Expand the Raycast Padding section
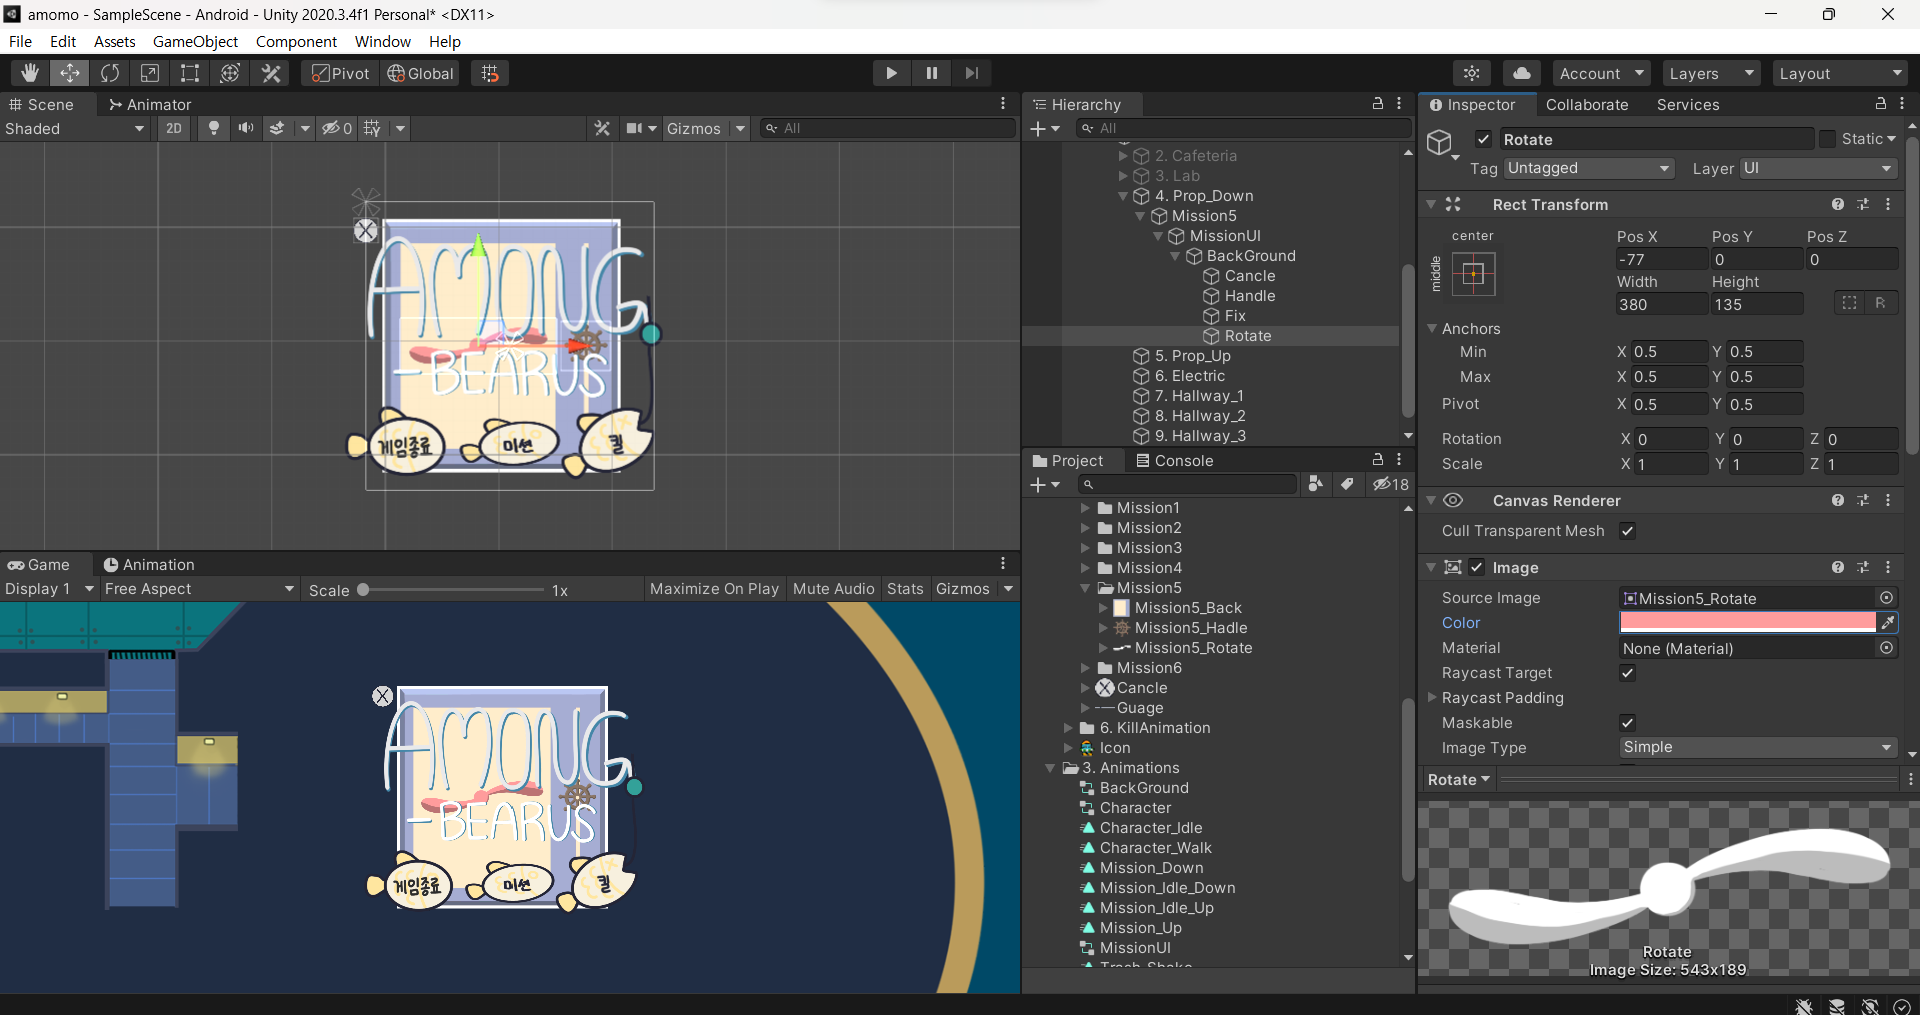Screen dimensions: 1920x1015 coord(1432,697)
